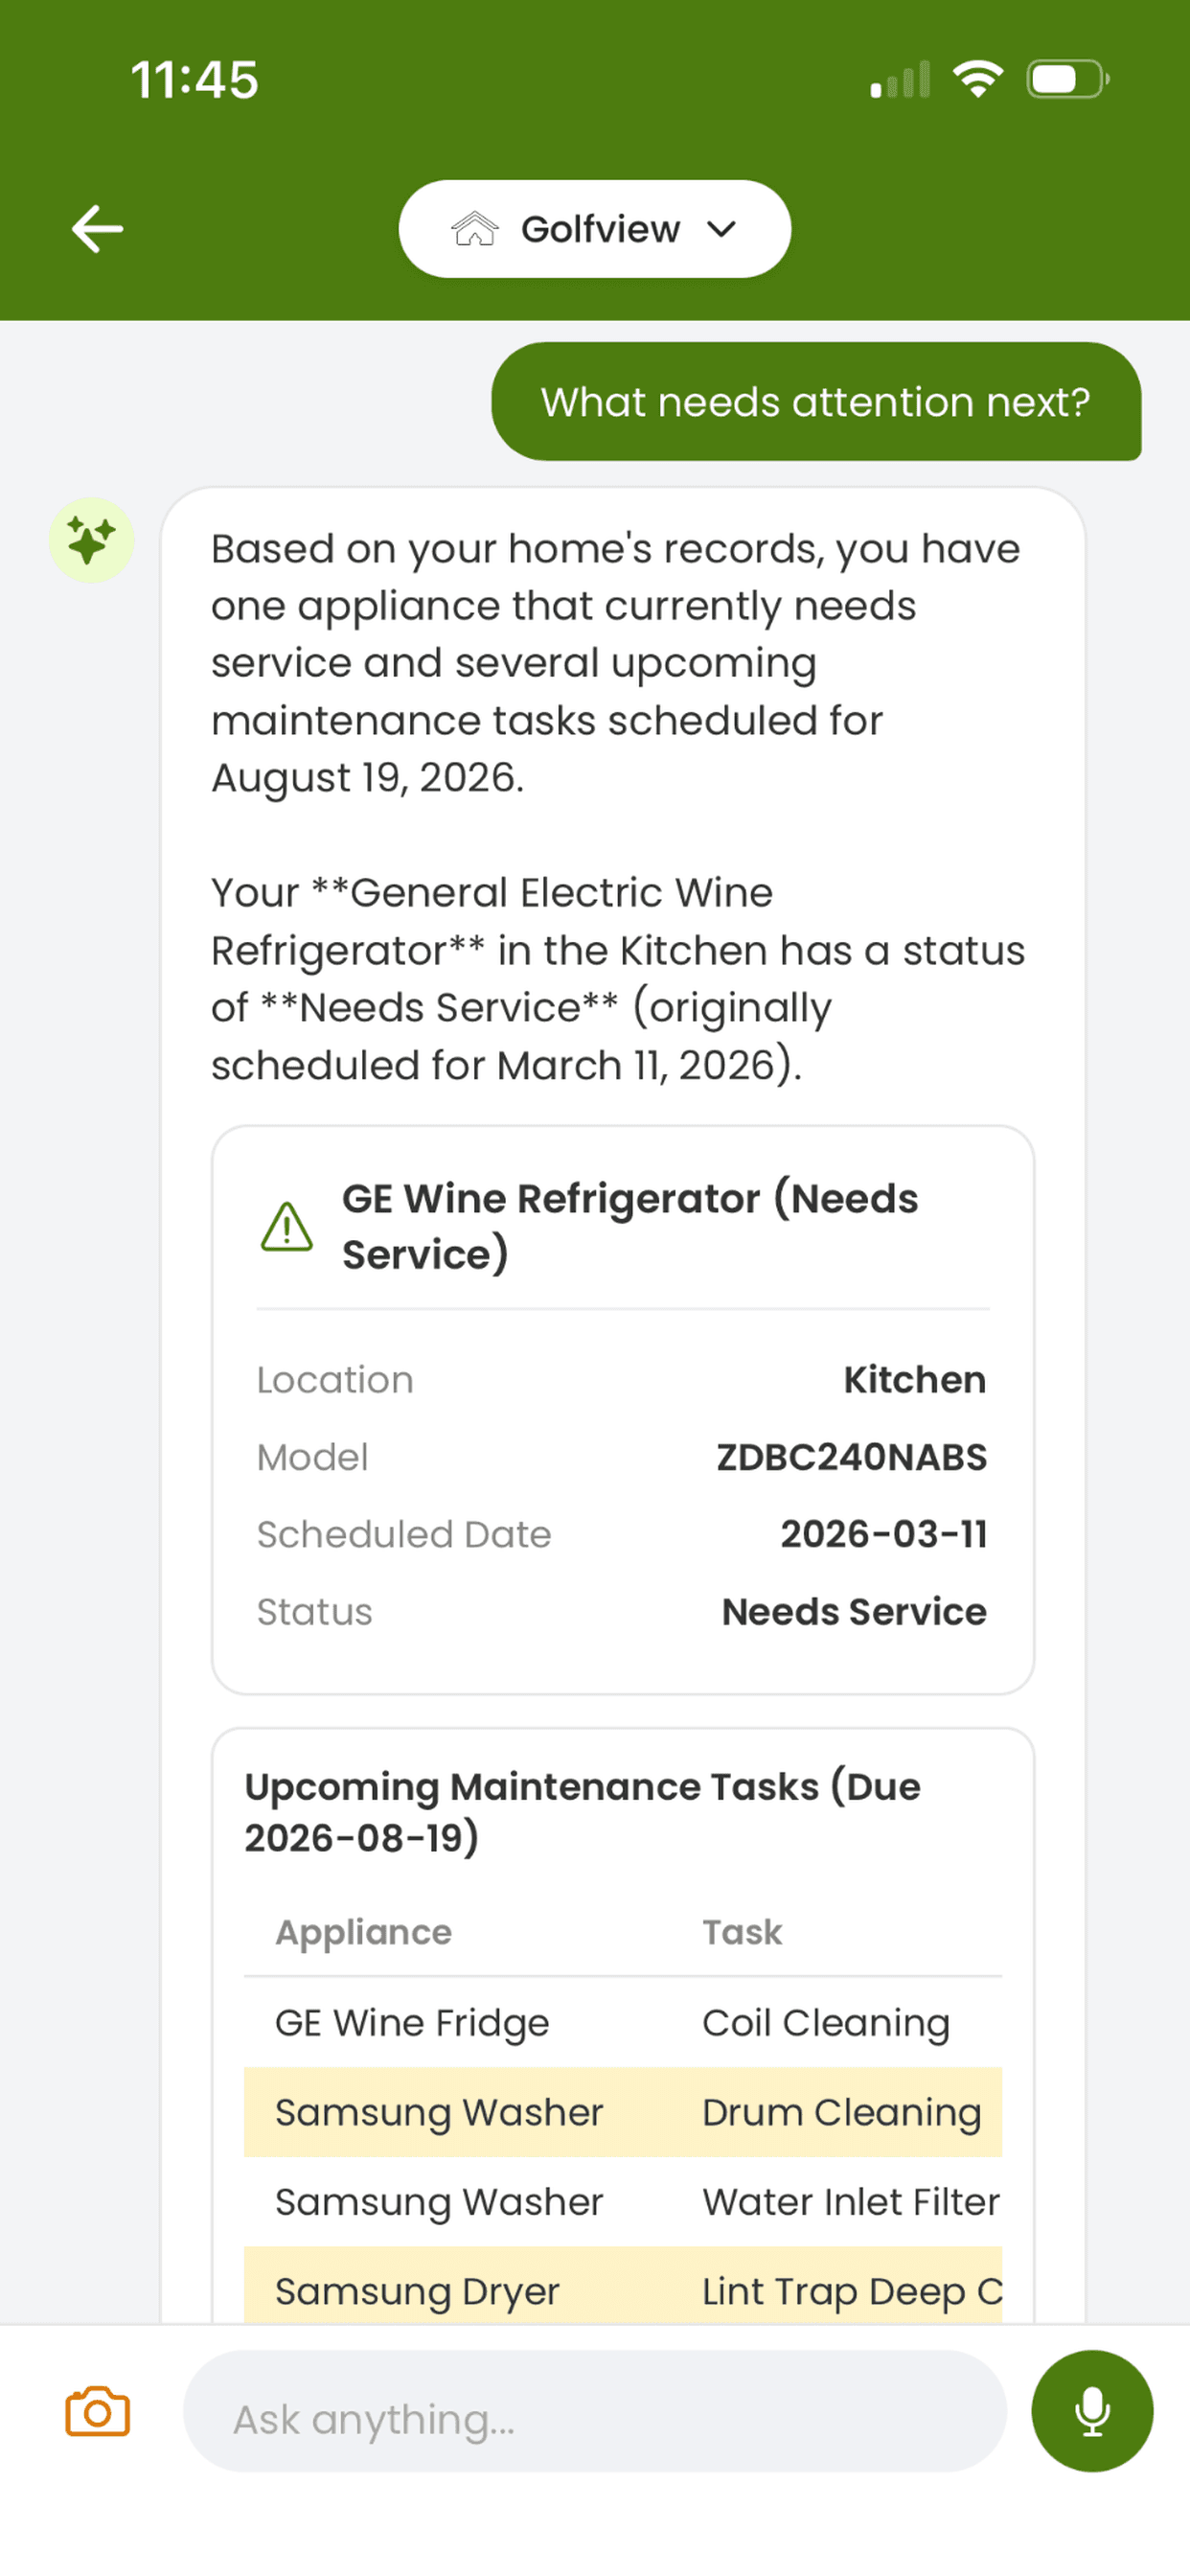Click the Appliance column header
The height and width of the screenshot is (2576, 1190).
tap(364, 1932)
